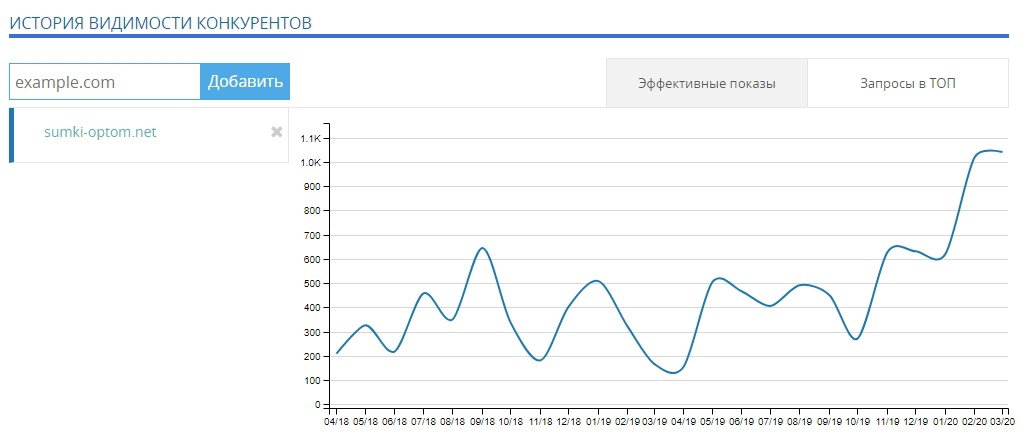Click the 03/20 x-axis label
The height and width of the screenshot is (436, 1026).
[1003, 423]
